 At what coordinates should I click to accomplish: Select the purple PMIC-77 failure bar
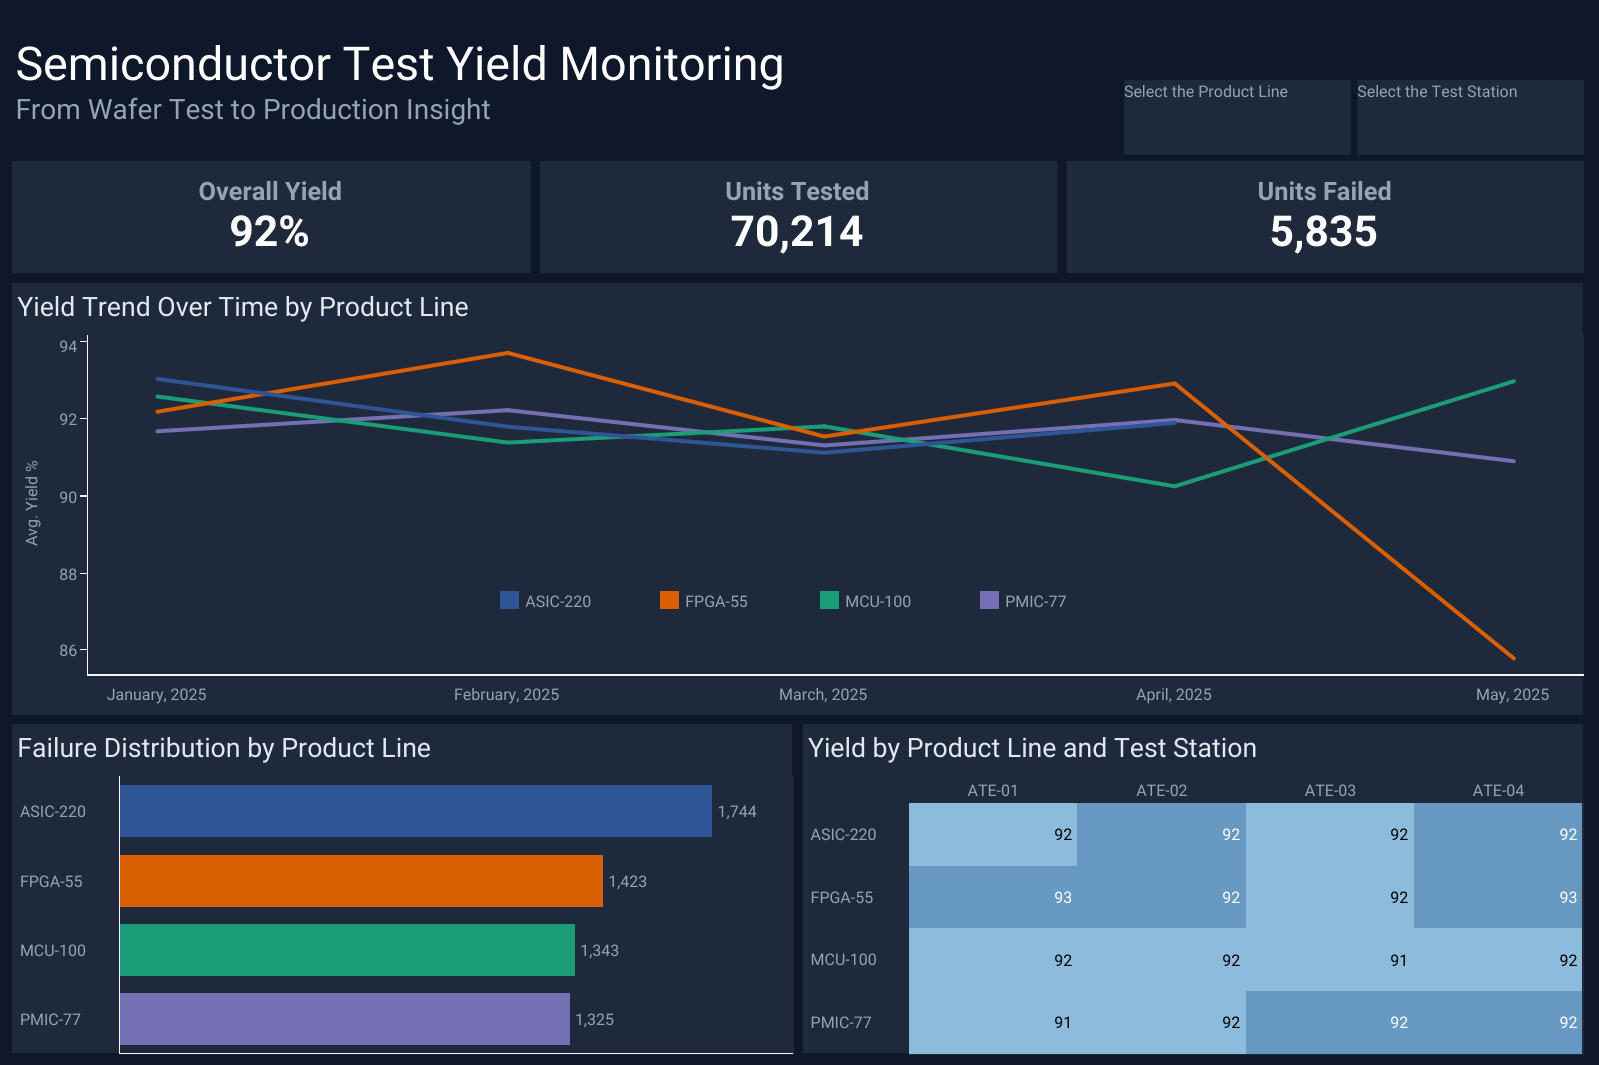coord(344,1019)
